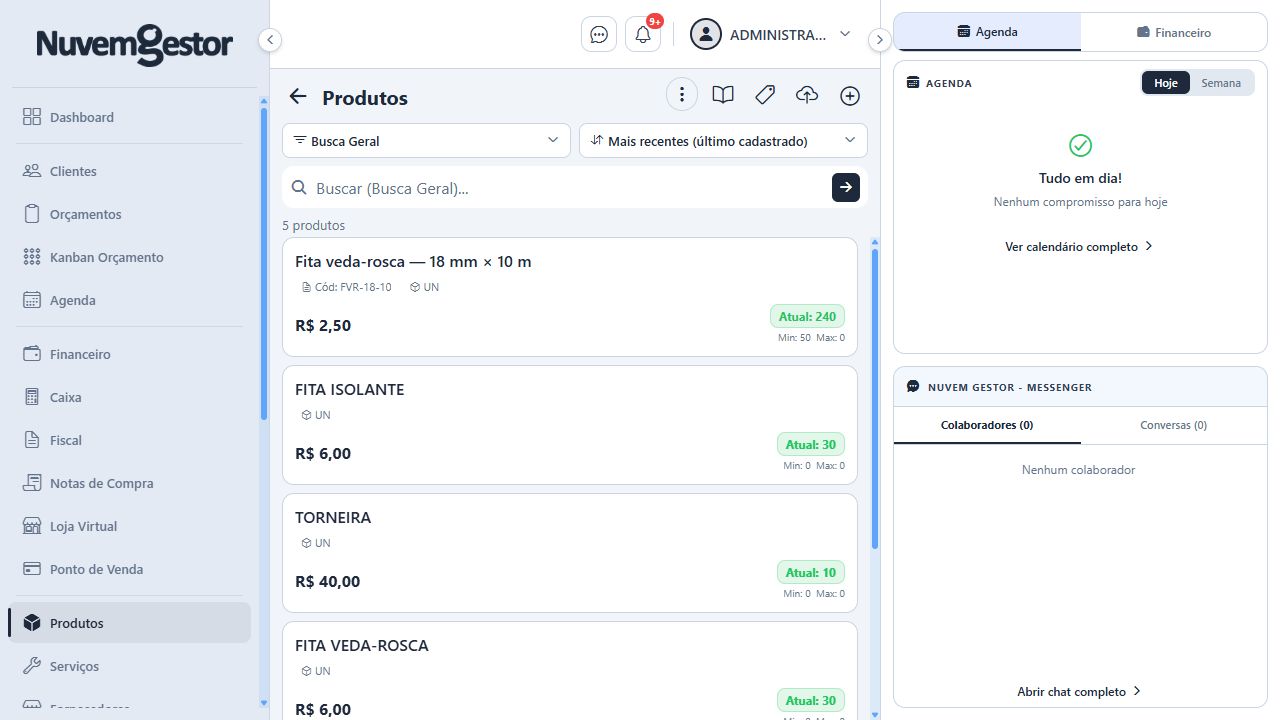Screen dimensions: 1280x720
Task: Expand the right panel arrow
Action: tap(879, 40)
